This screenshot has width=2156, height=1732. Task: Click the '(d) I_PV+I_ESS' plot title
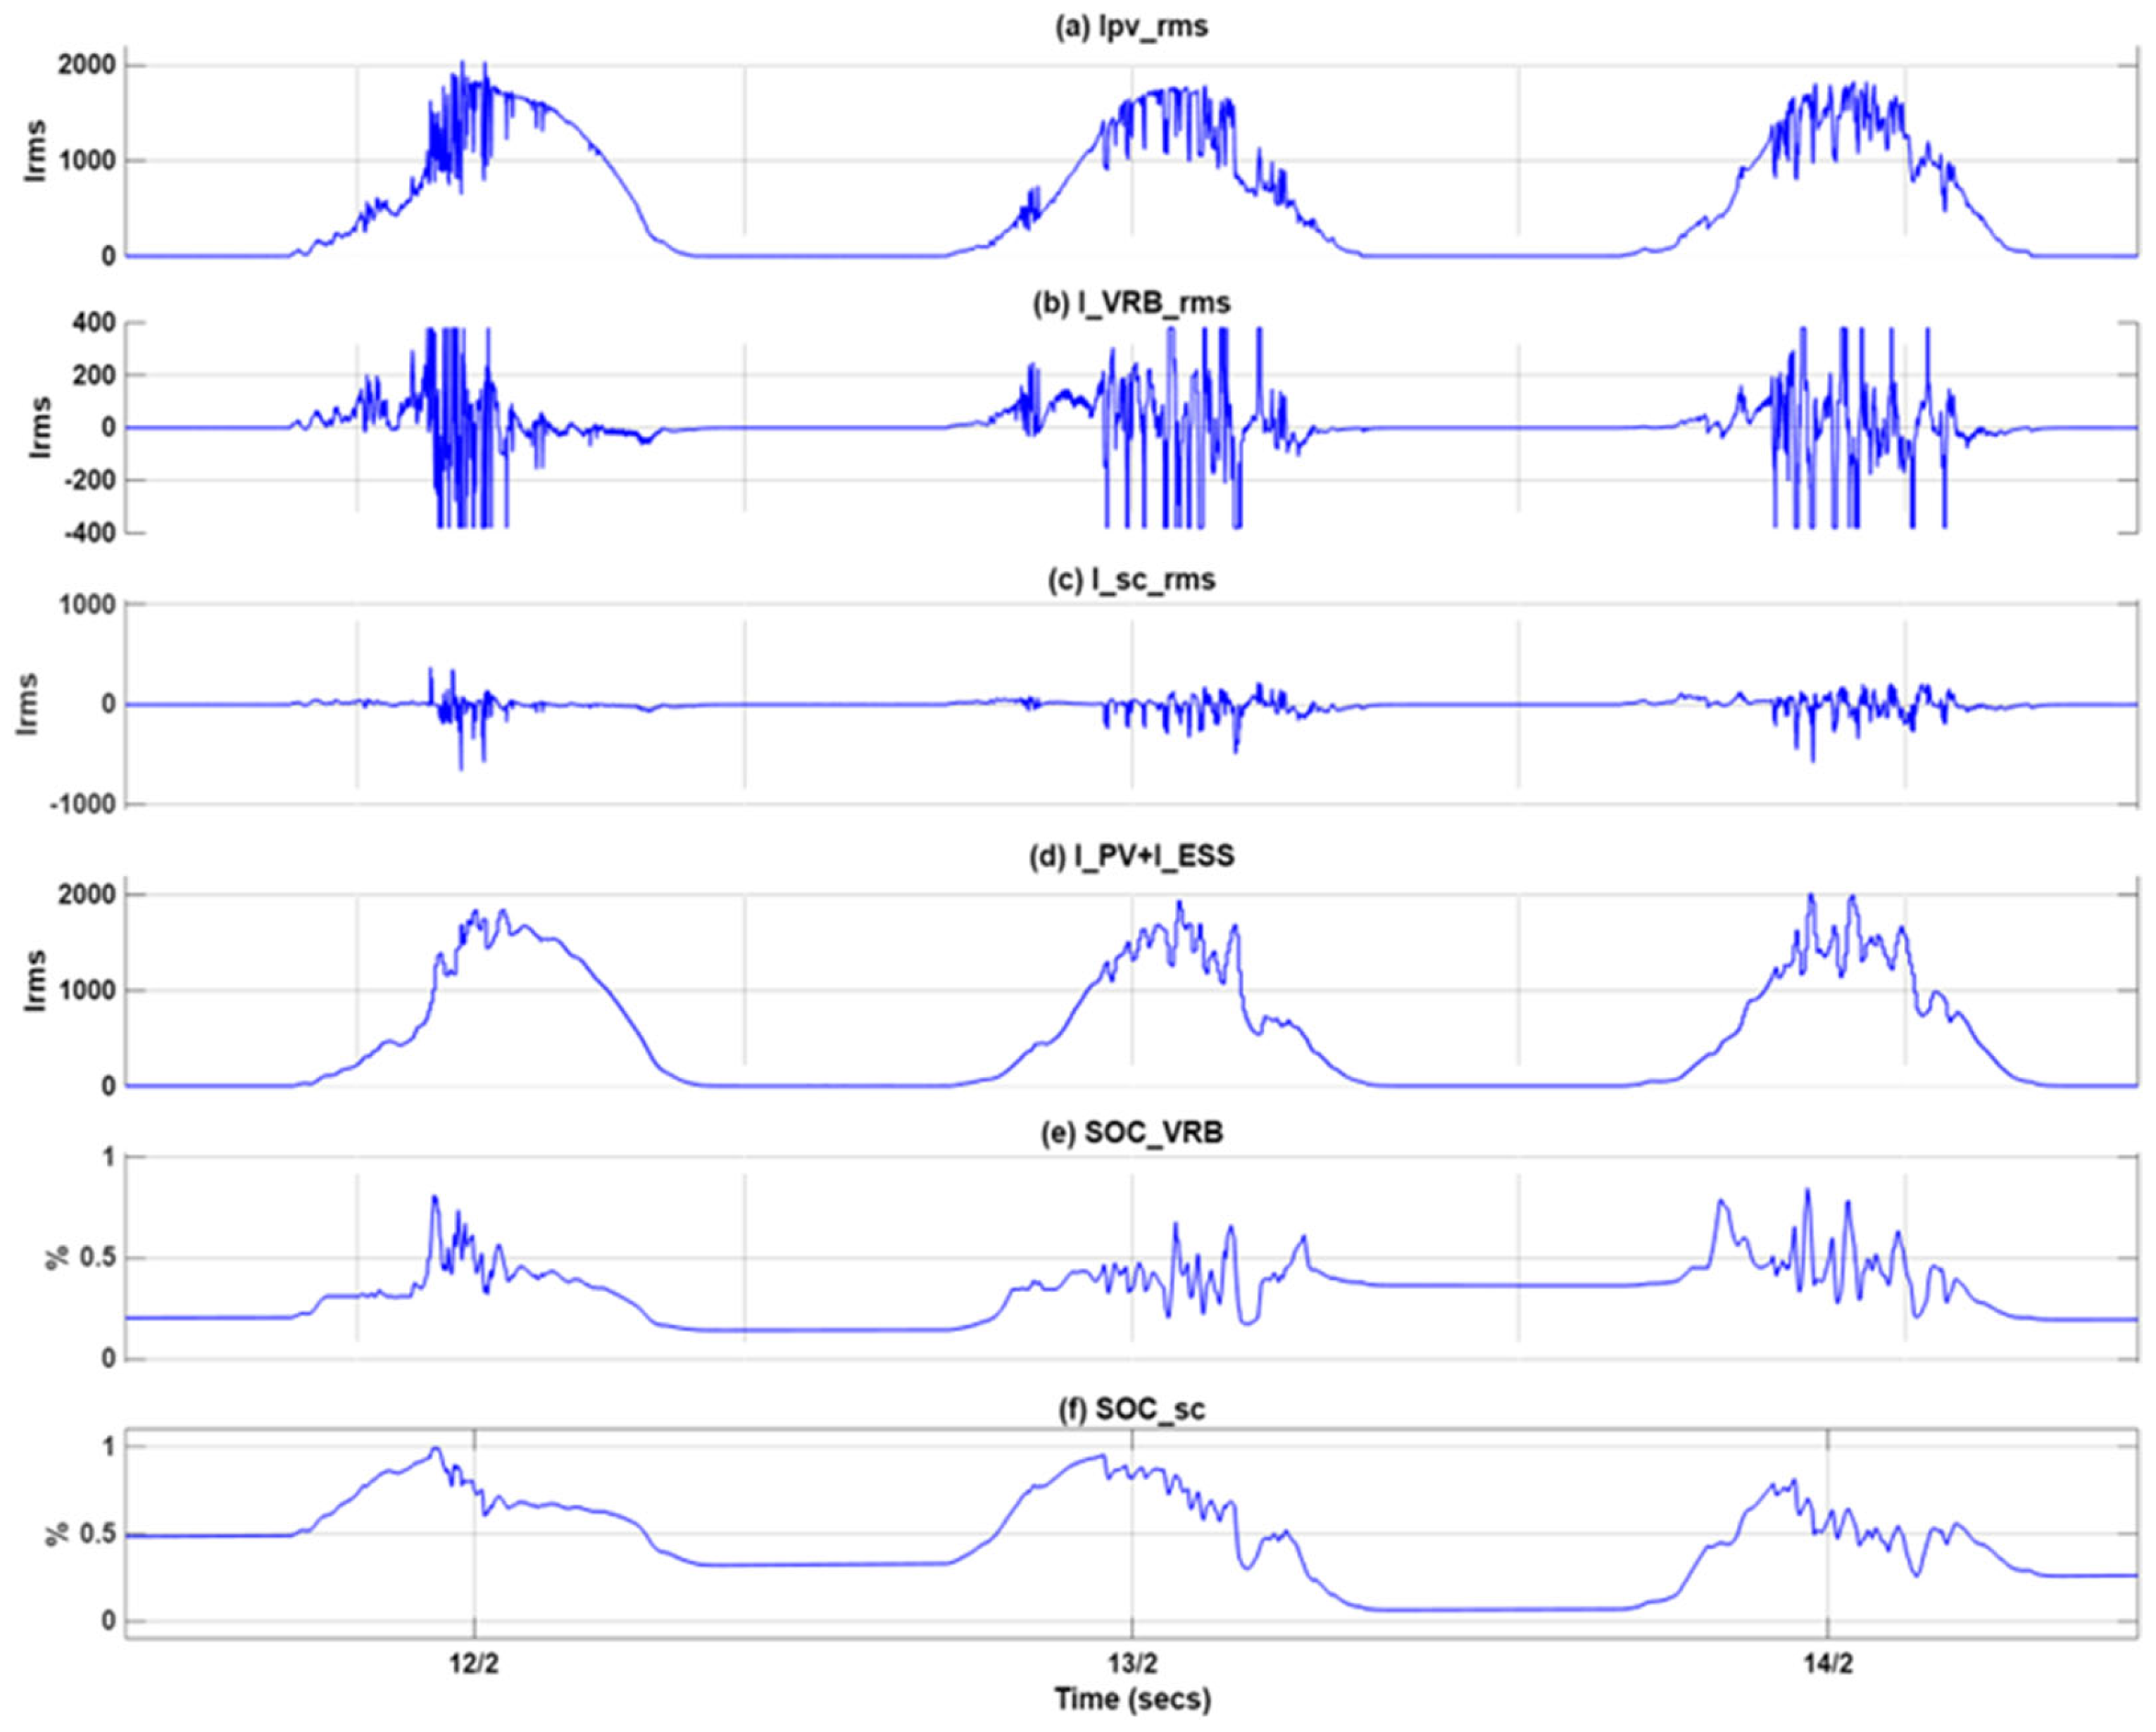click(x=1131, y=857)
